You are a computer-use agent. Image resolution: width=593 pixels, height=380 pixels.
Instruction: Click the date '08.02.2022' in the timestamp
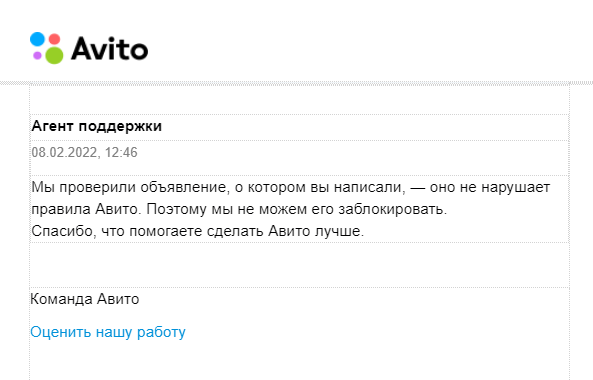tap(64, 152)
